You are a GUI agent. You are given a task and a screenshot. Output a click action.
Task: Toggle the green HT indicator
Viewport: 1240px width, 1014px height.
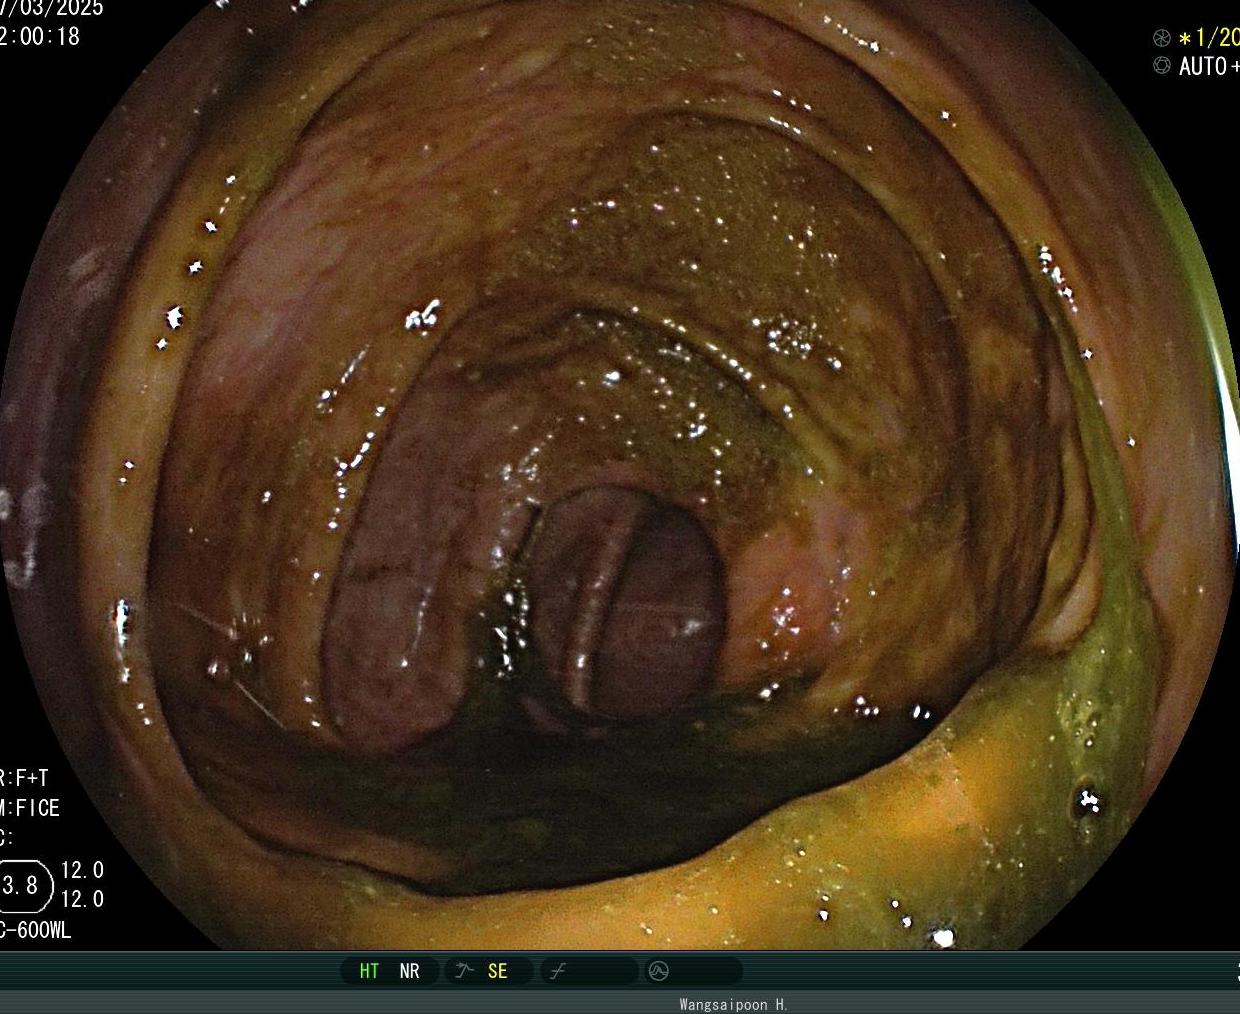[x=369, y=971]
